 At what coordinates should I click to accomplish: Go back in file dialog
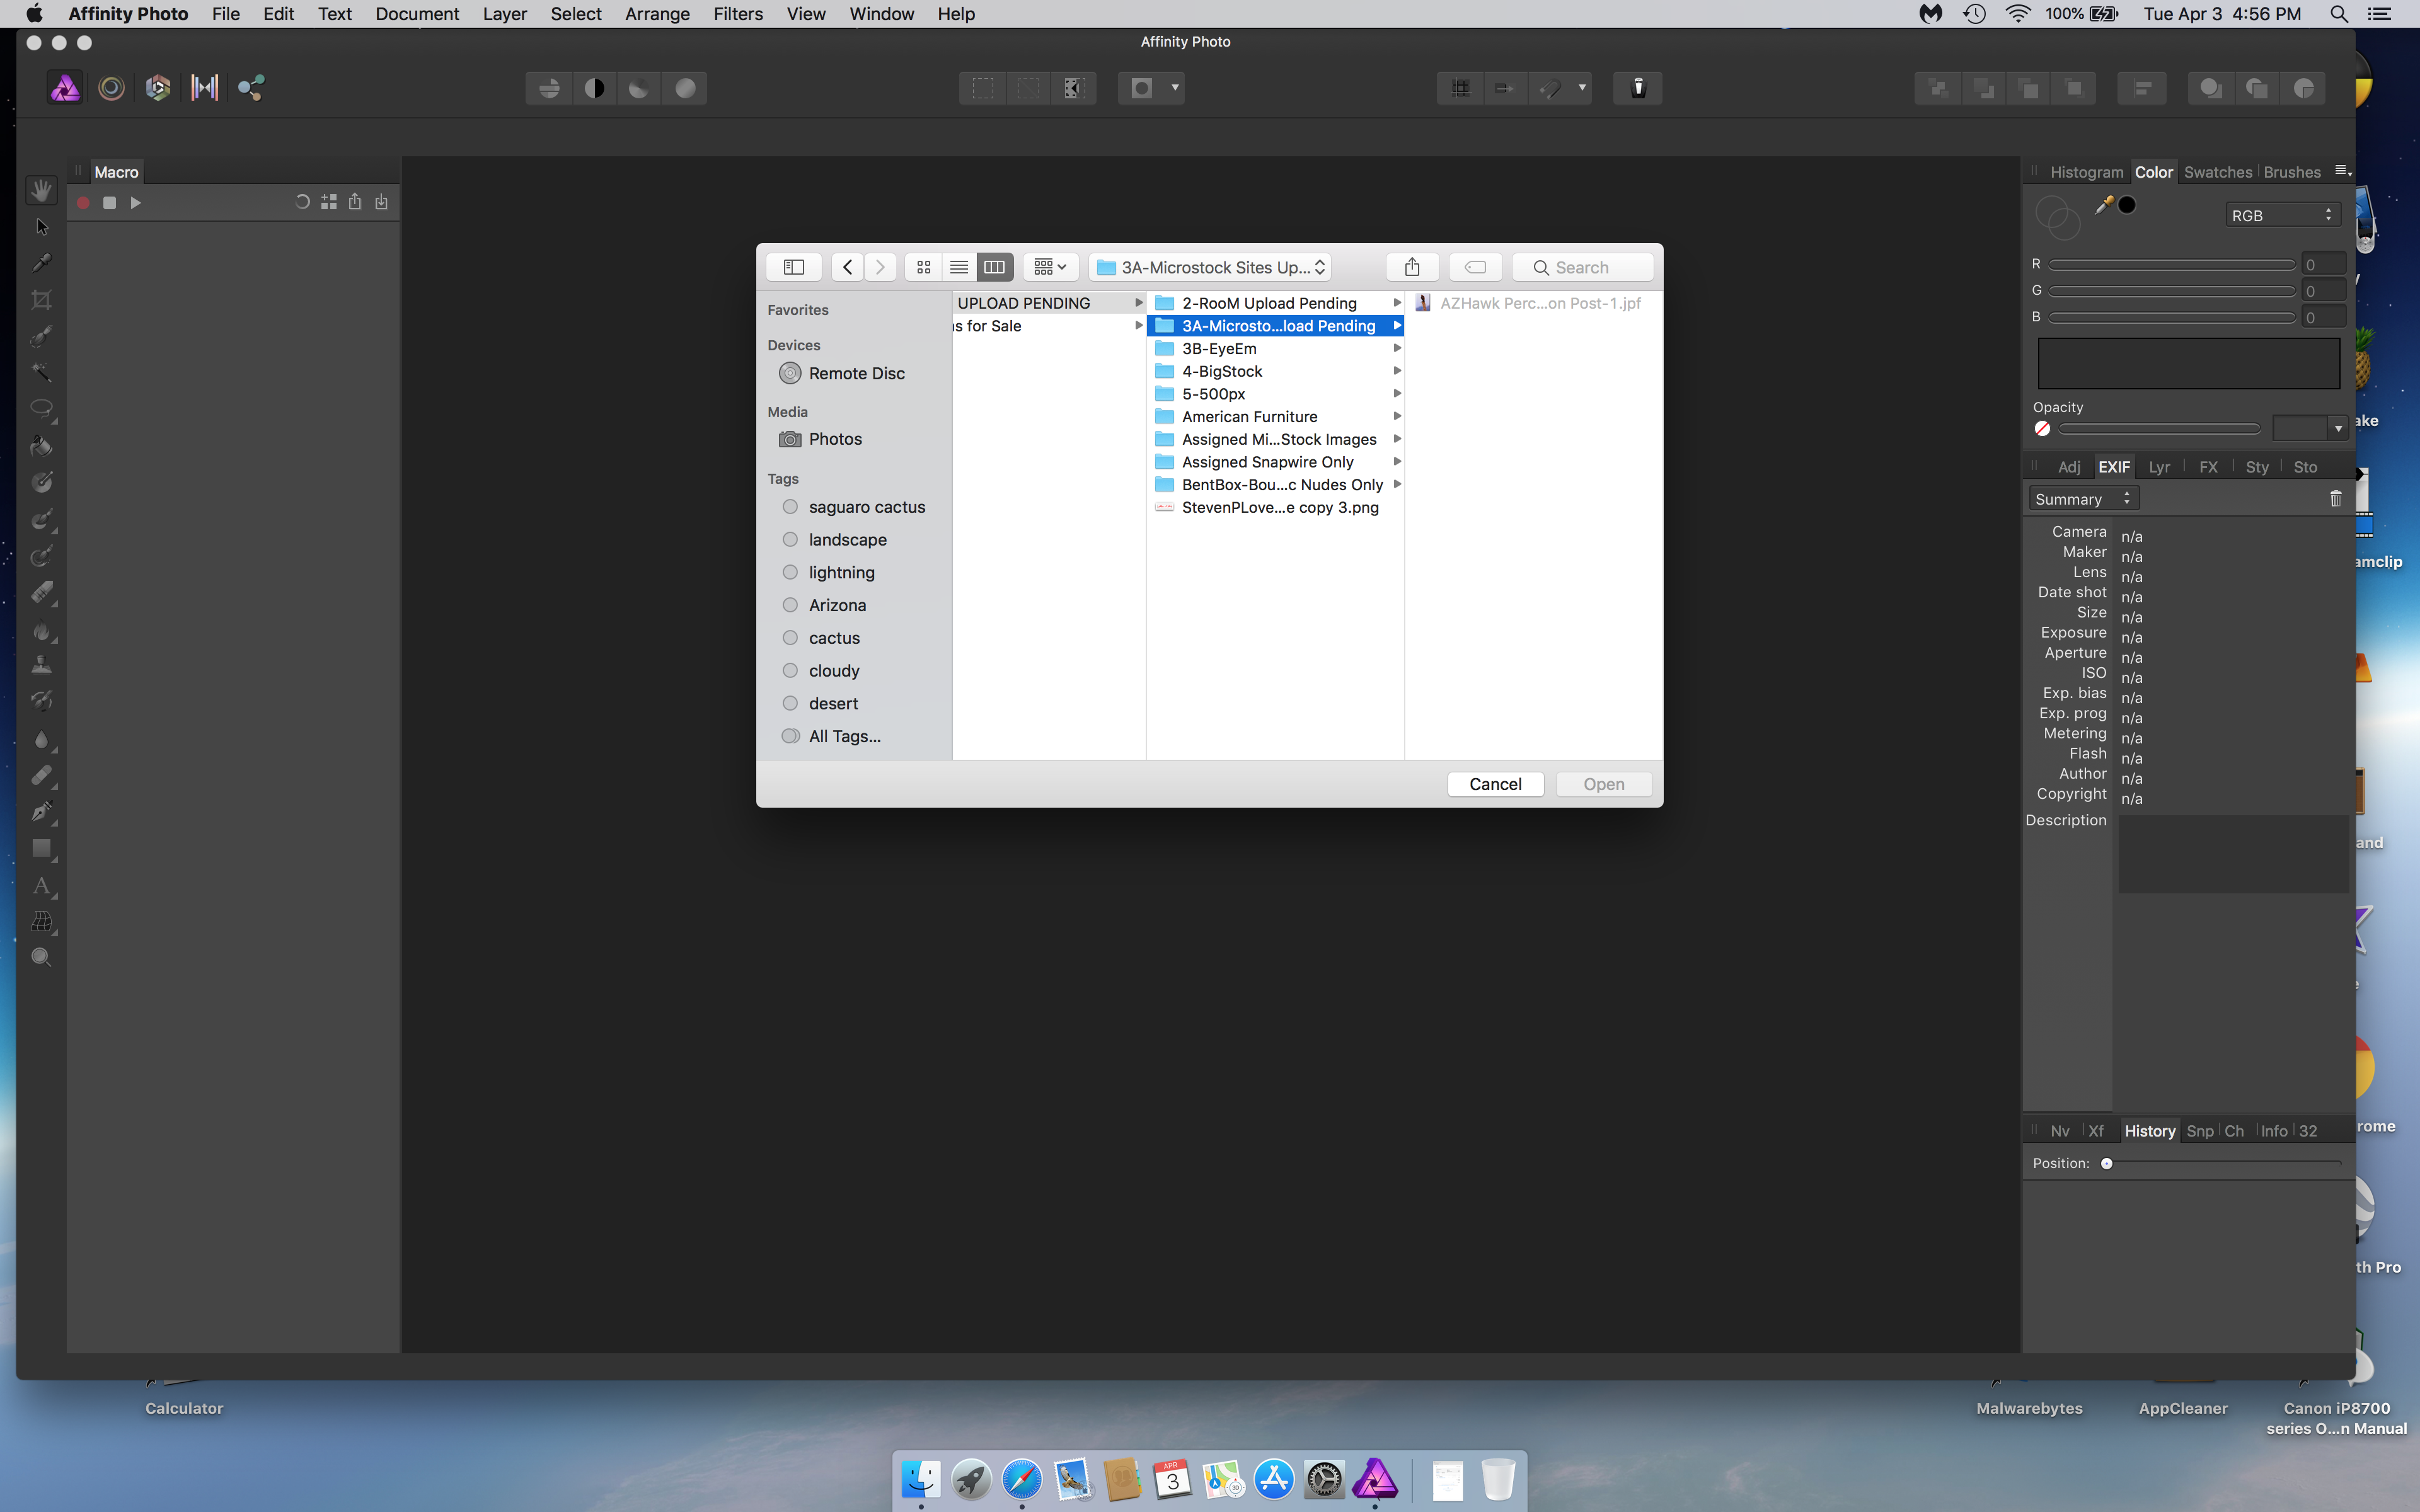[x=847, y=267]
